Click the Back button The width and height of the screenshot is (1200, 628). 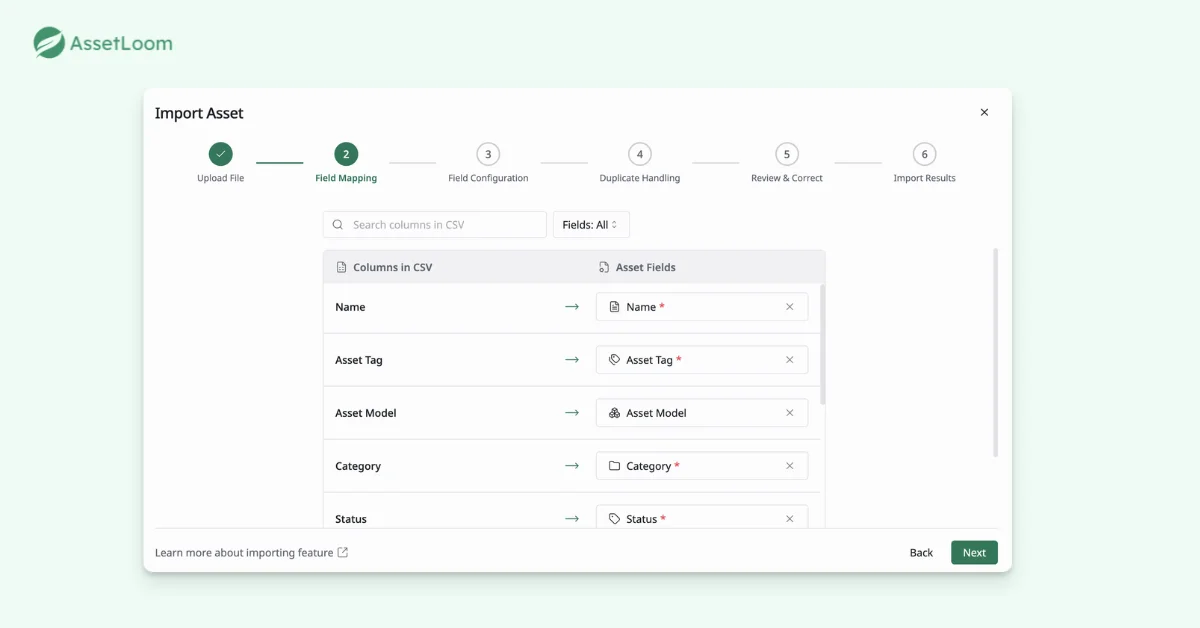[921, 552]
